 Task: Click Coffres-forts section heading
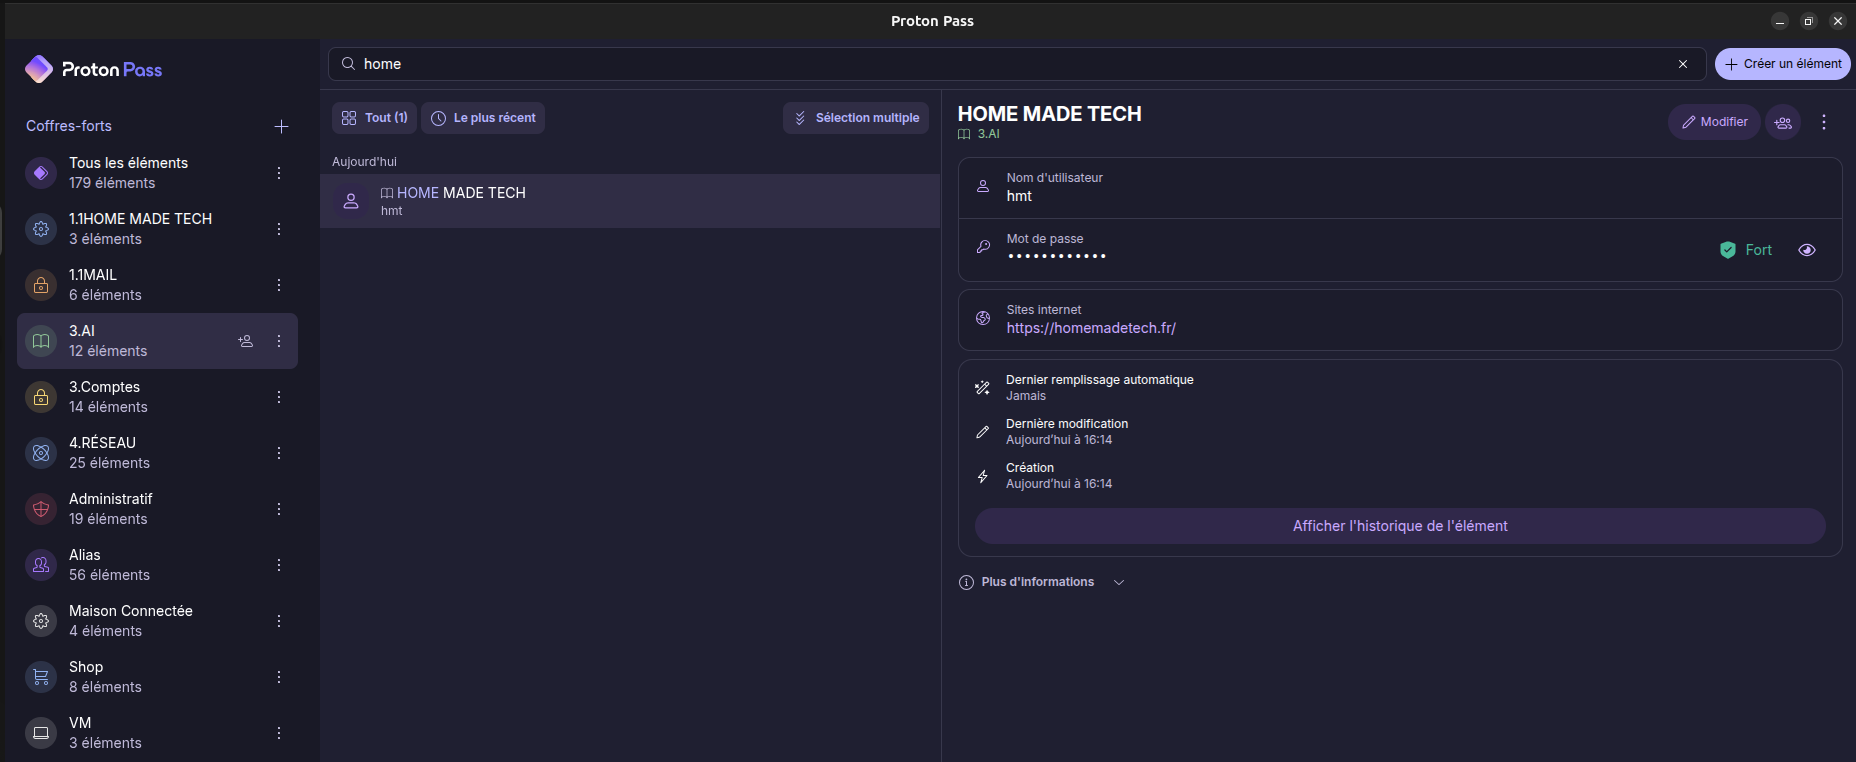pyautogui.click(x=69, y=126)
